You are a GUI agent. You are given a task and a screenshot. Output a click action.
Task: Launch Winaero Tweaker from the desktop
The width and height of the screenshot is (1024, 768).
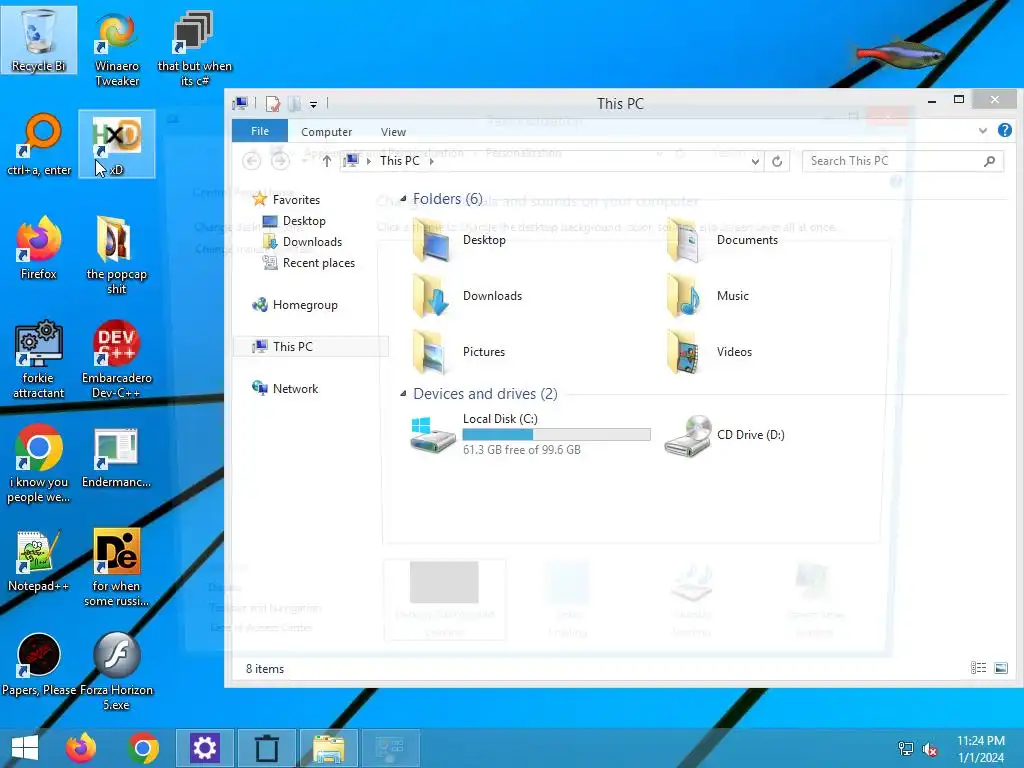coord(117,48)
